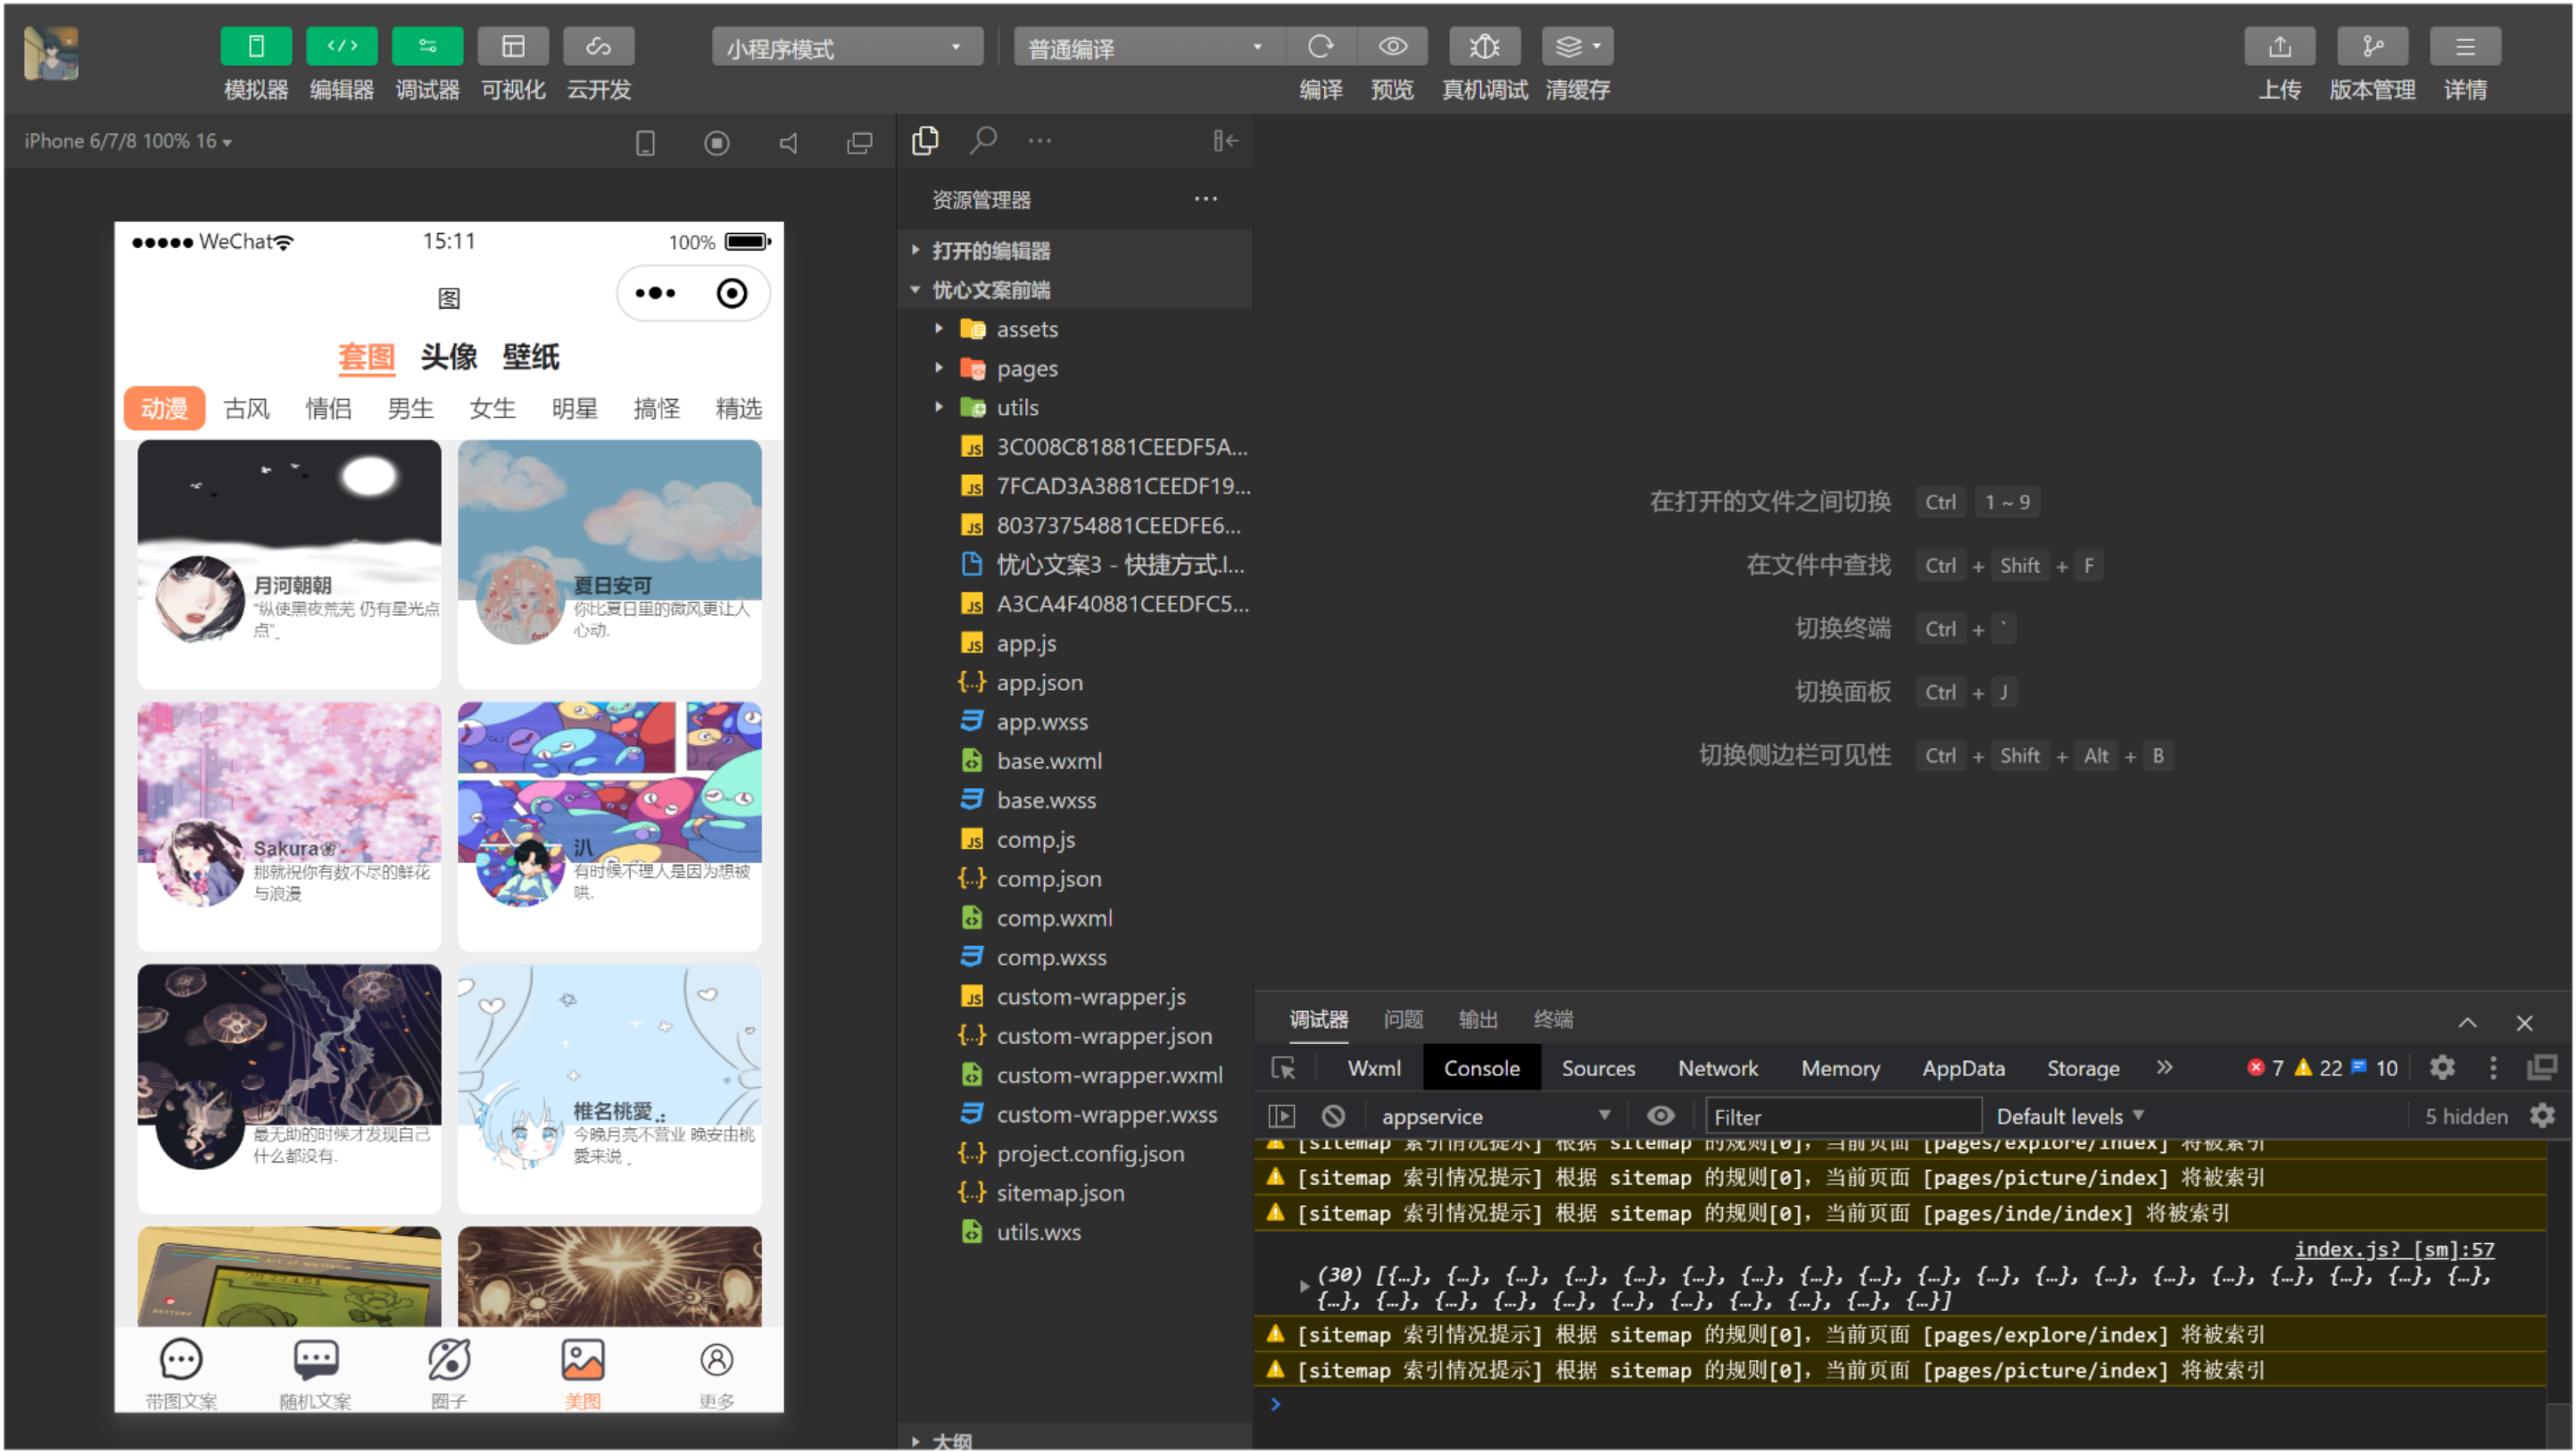Clear the console with the ban icon
This screenshot has width=2576, height=1452.
point(1333,1116)
